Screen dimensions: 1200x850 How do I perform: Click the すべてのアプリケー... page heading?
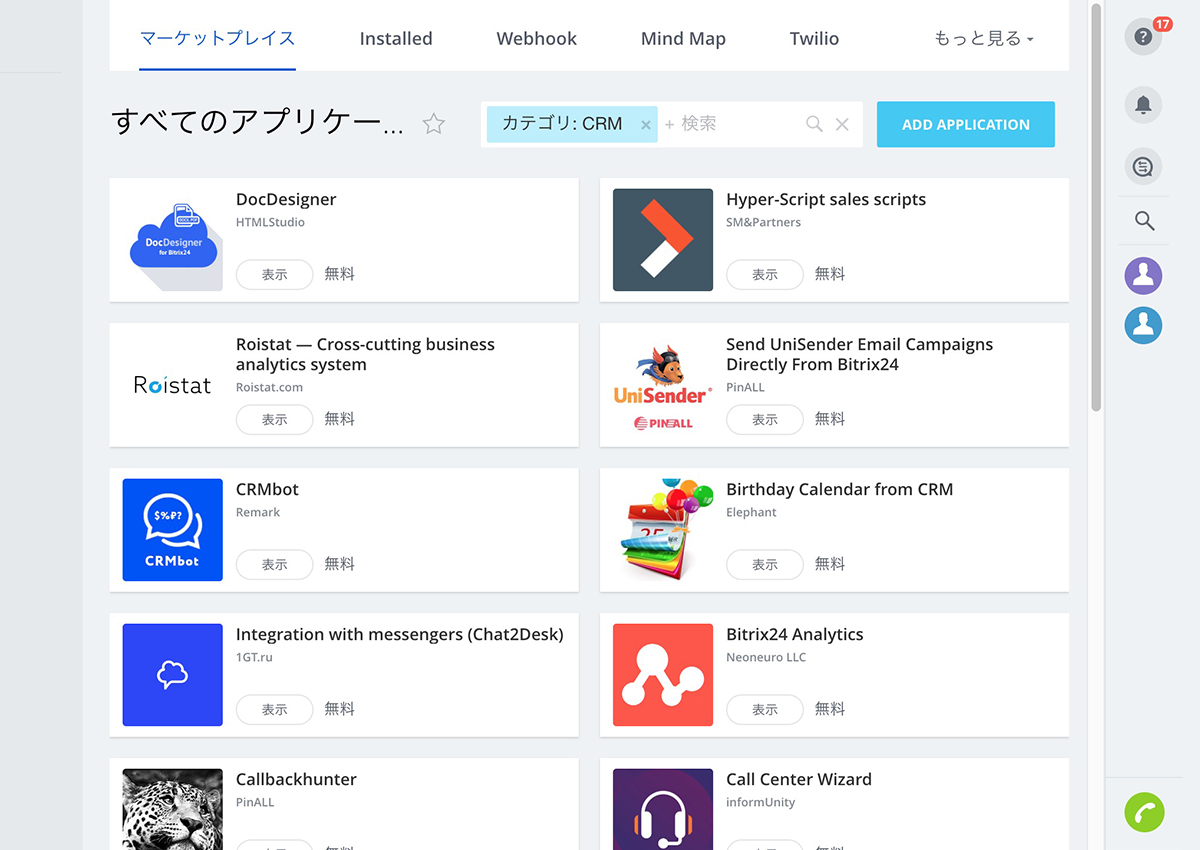[258, 123]
